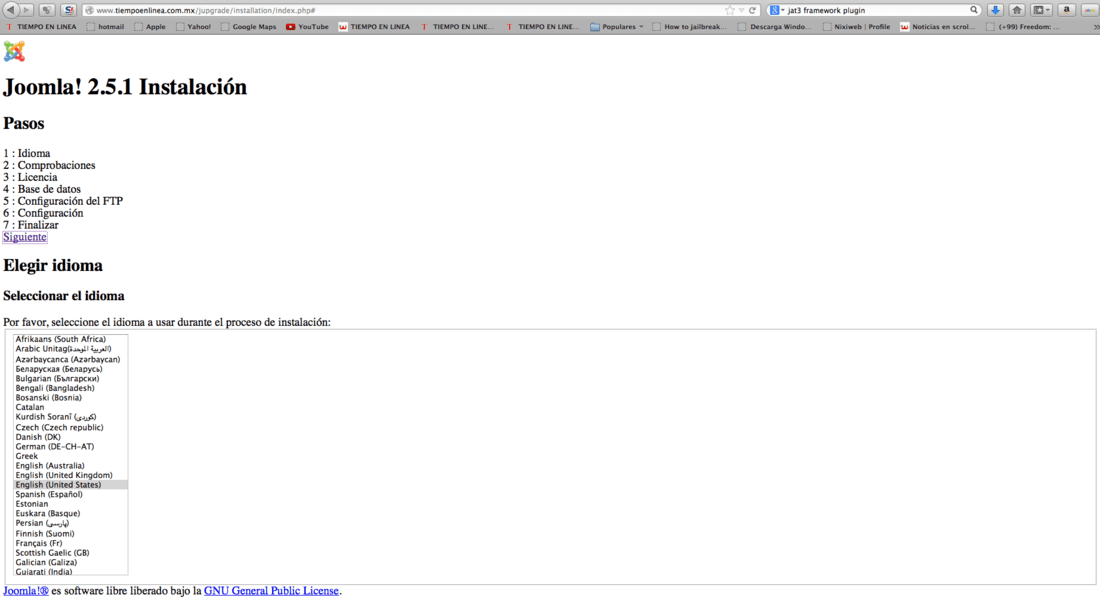Open the Downloads arrow button

pyautogui.click(x=995, y=10)
